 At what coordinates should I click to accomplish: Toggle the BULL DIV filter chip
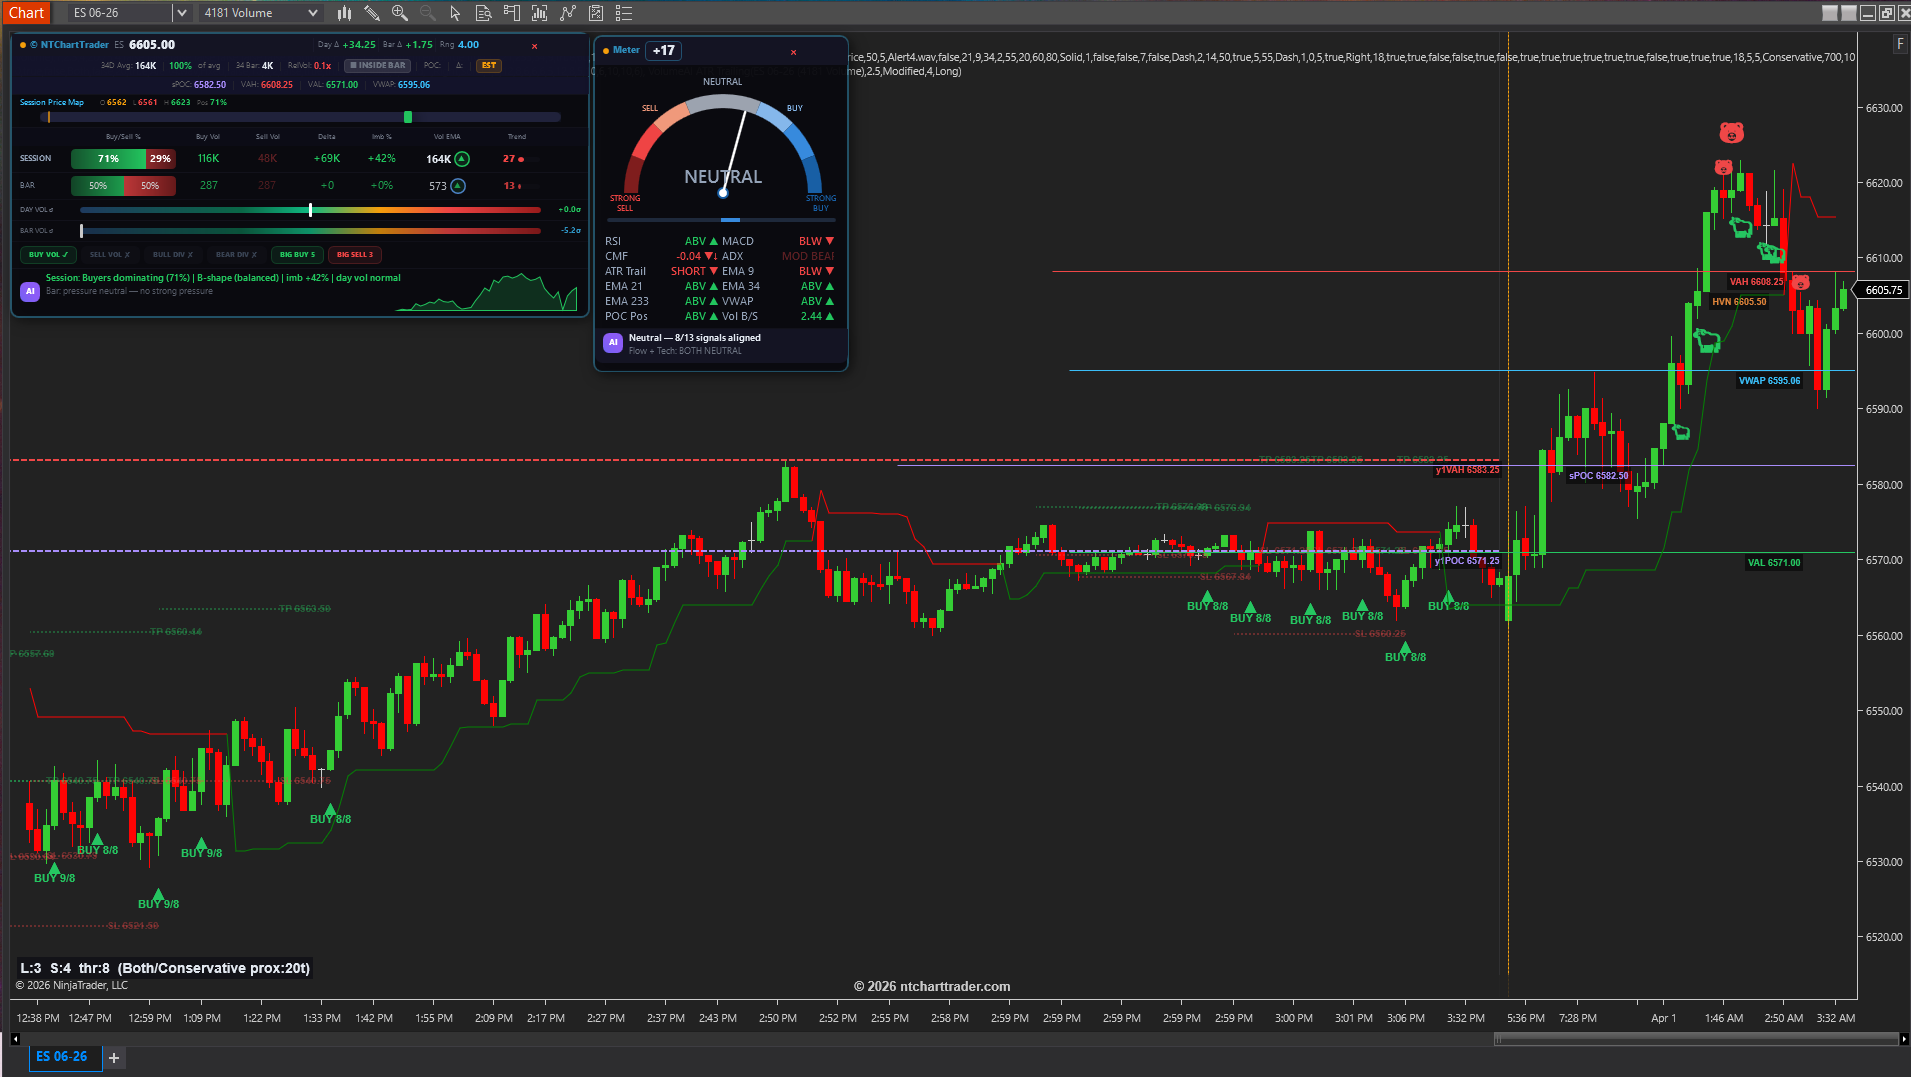click(173, 255)
